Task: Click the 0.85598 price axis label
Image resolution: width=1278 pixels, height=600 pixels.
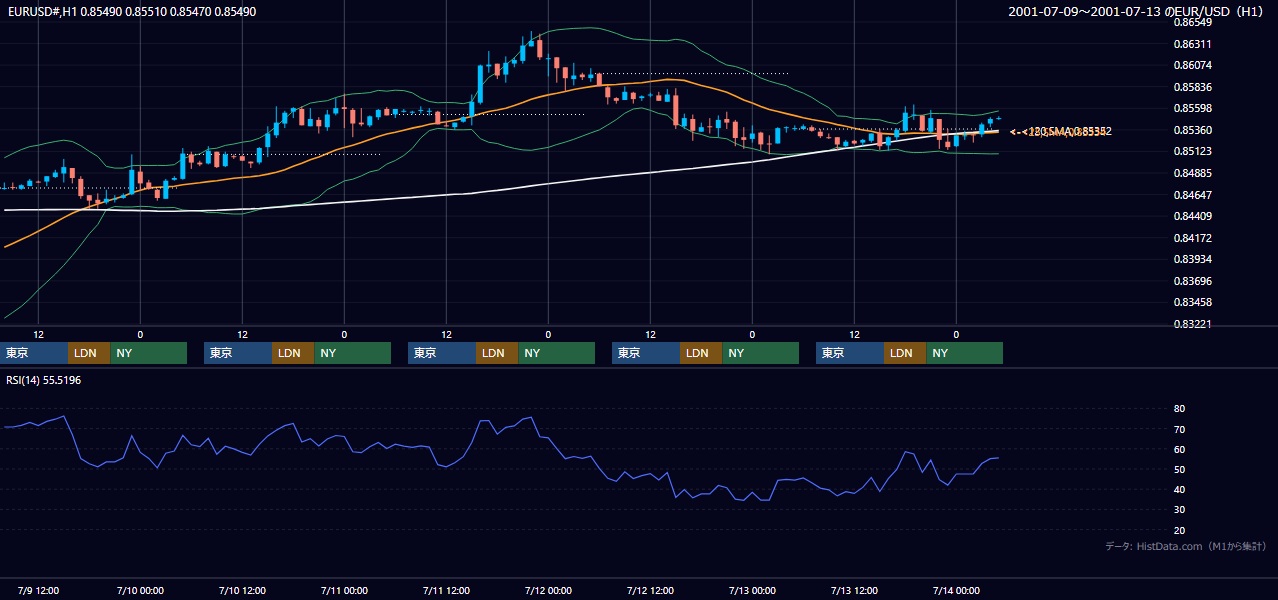Action: (1193, 108)
